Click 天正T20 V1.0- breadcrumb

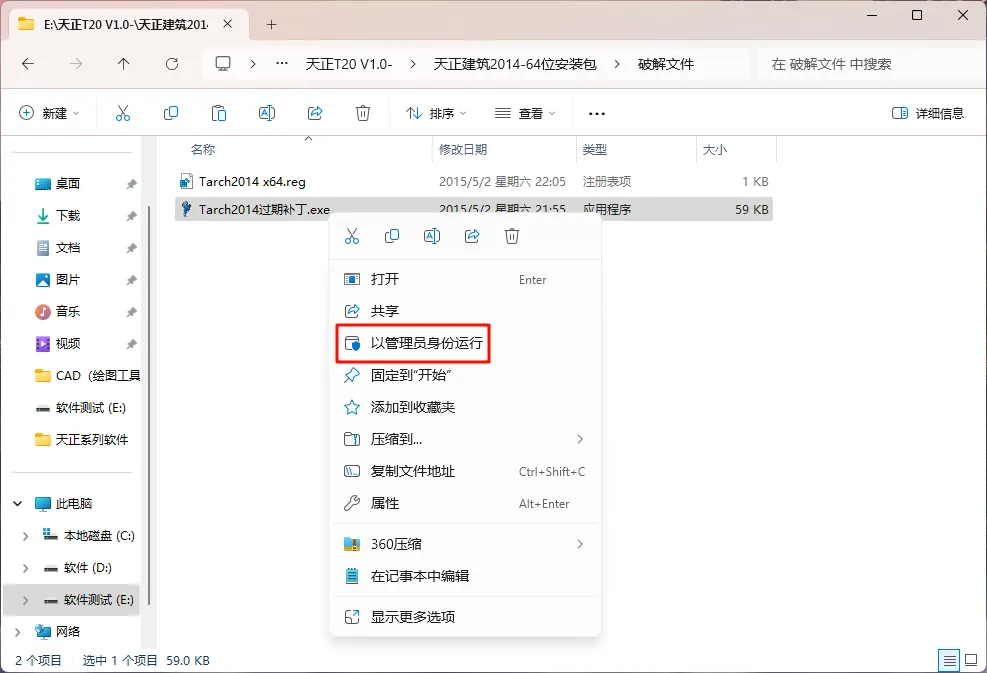pos(349,64)
